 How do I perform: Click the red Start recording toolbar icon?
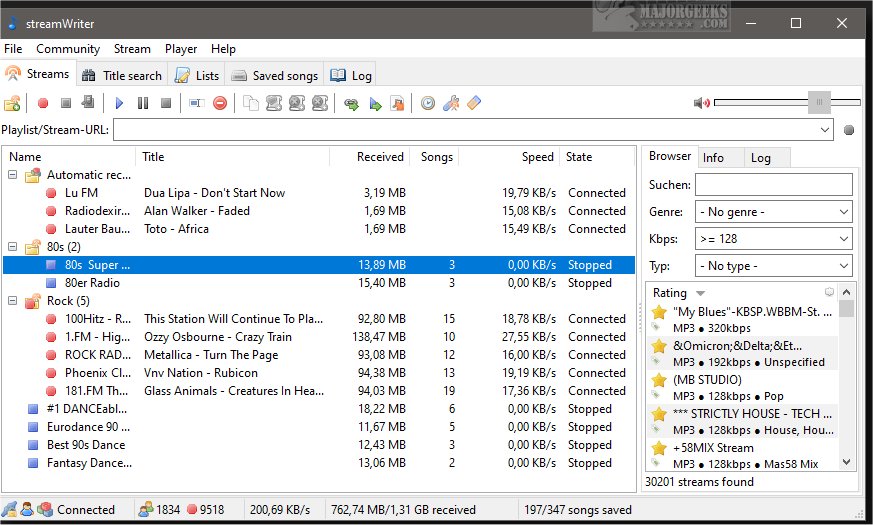coord(42,103)
